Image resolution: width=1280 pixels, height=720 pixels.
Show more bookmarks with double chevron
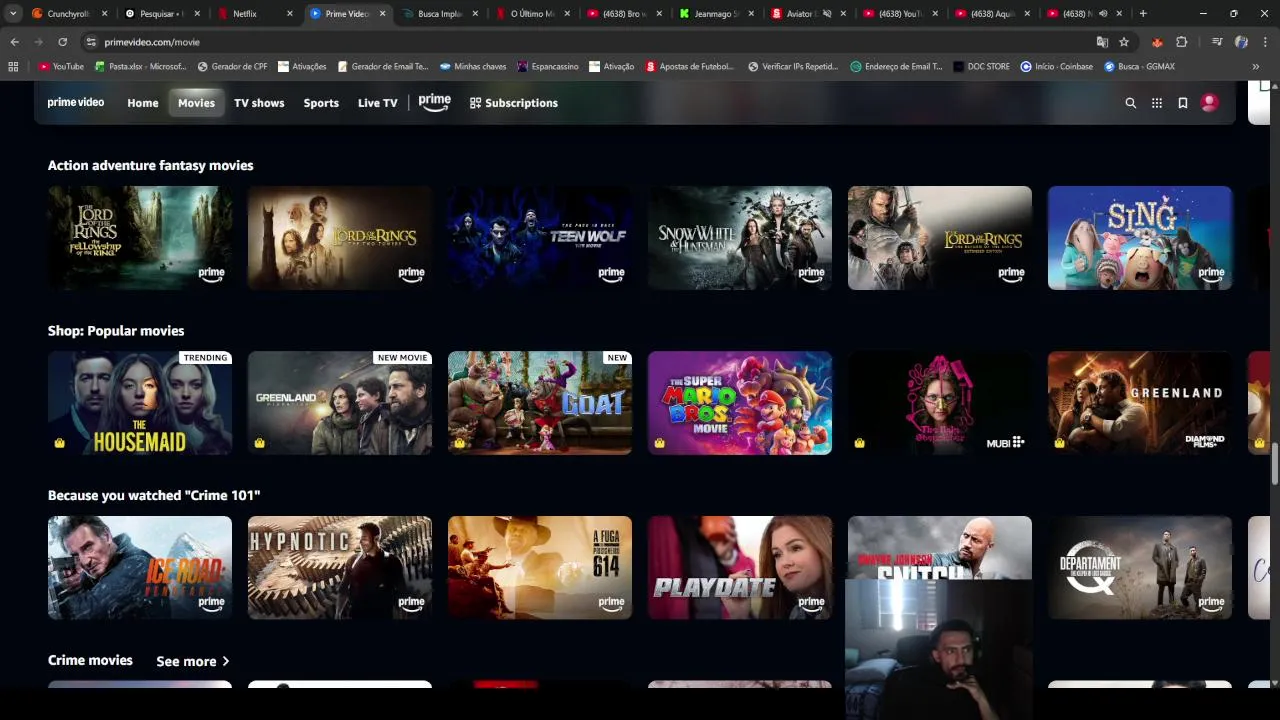coord(1255,67)
